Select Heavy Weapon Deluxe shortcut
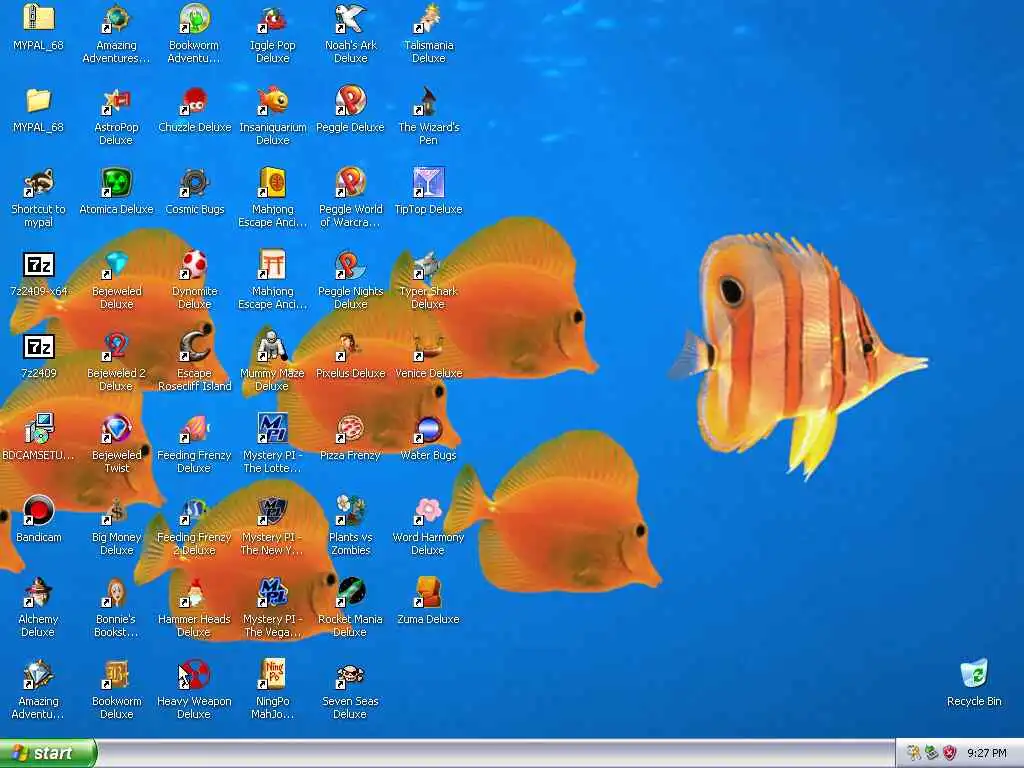The height and width of the screenshot is (768, 1024). coord(194,675)
